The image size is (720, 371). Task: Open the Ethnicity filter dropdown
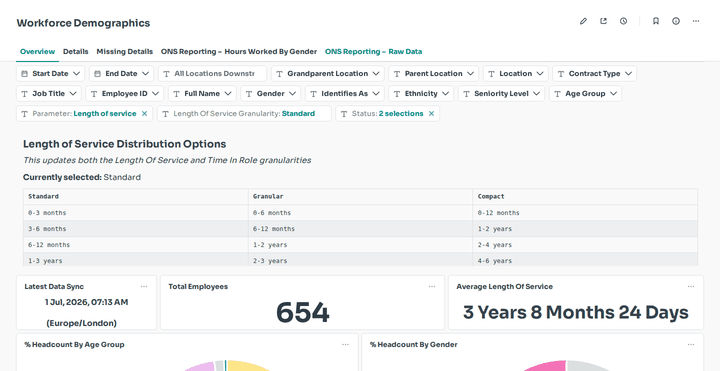click(421, 94)
